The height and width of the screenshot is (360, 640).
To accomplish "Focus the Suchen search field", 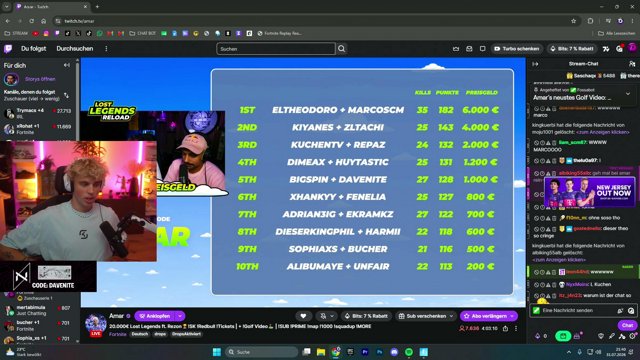I will click(x=276, y=49).
